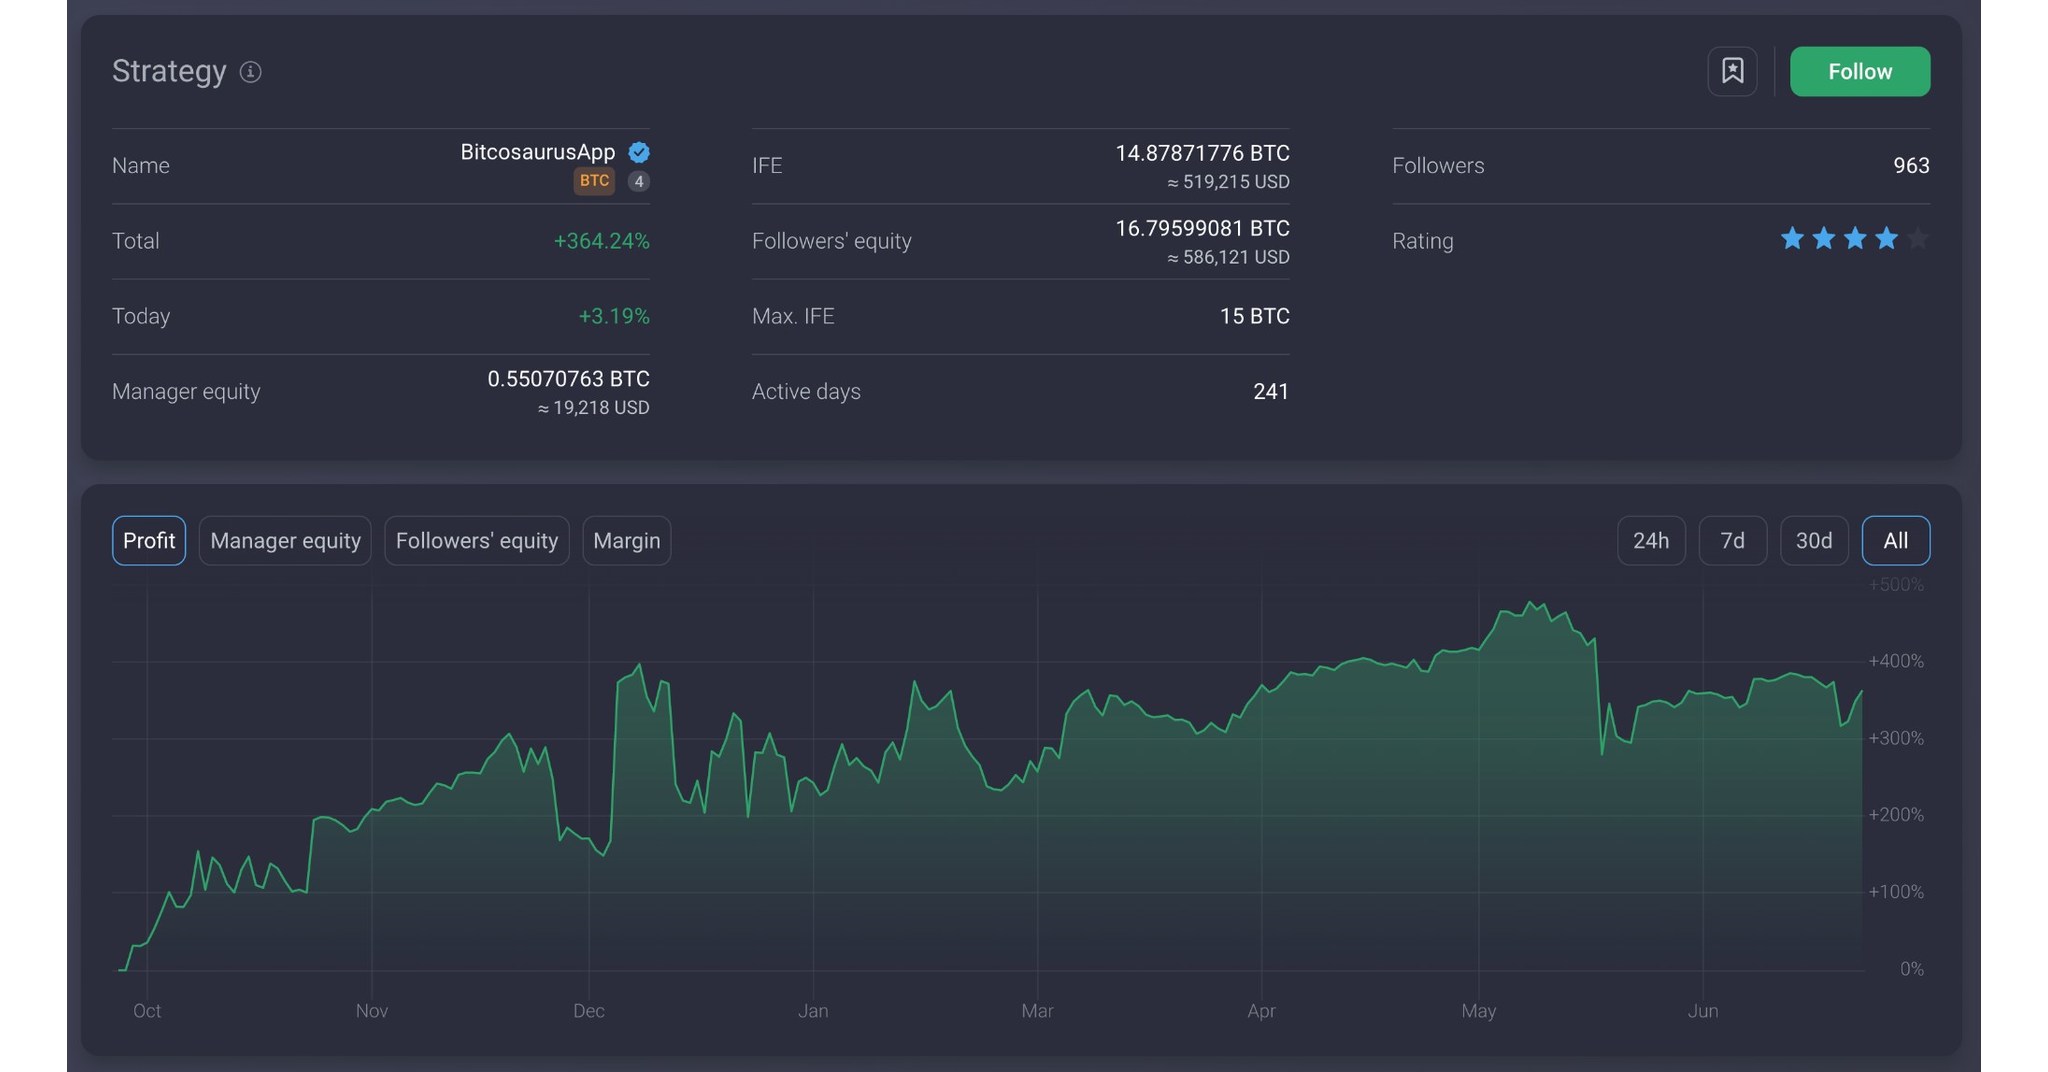This screenshot has width=2048, height=1072.
Task: Open the Strategy info tooltip
Action: [x=250, y=72]
